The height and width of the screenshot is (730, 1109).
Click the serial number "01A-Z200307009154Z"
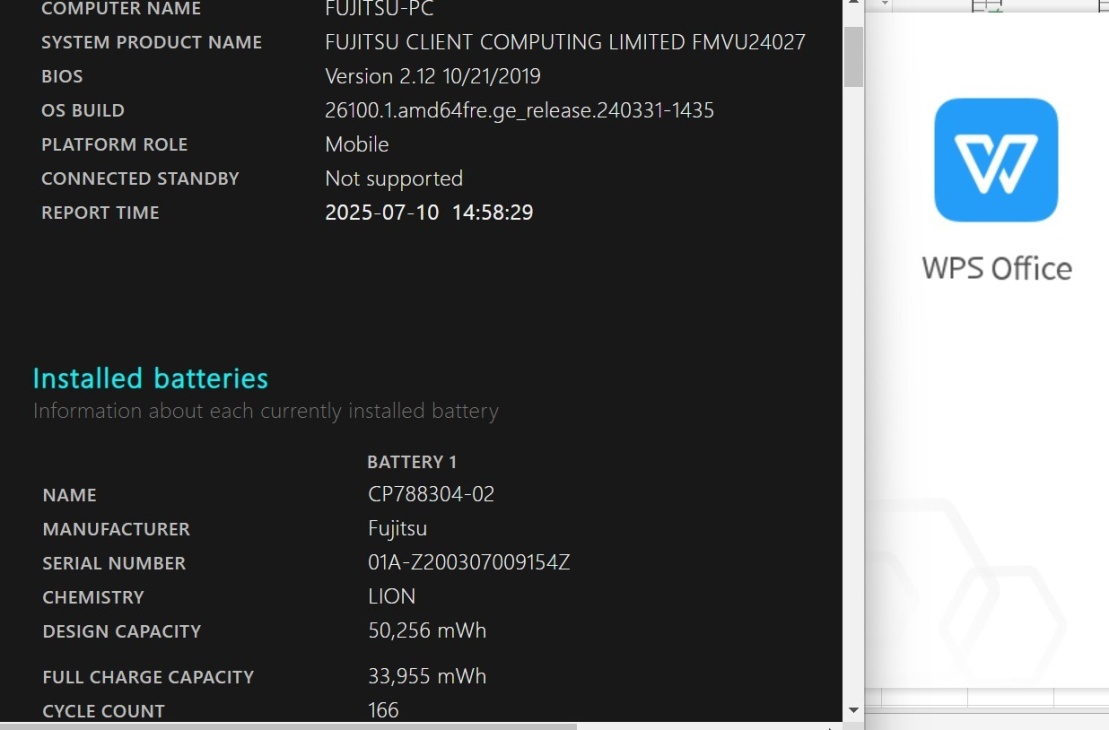468,562
